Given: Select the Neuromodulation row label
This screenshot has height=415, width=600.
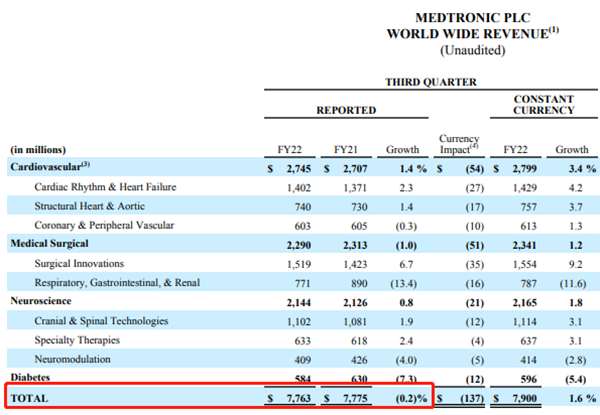Looking at the screenshot, I should (72, 359).
